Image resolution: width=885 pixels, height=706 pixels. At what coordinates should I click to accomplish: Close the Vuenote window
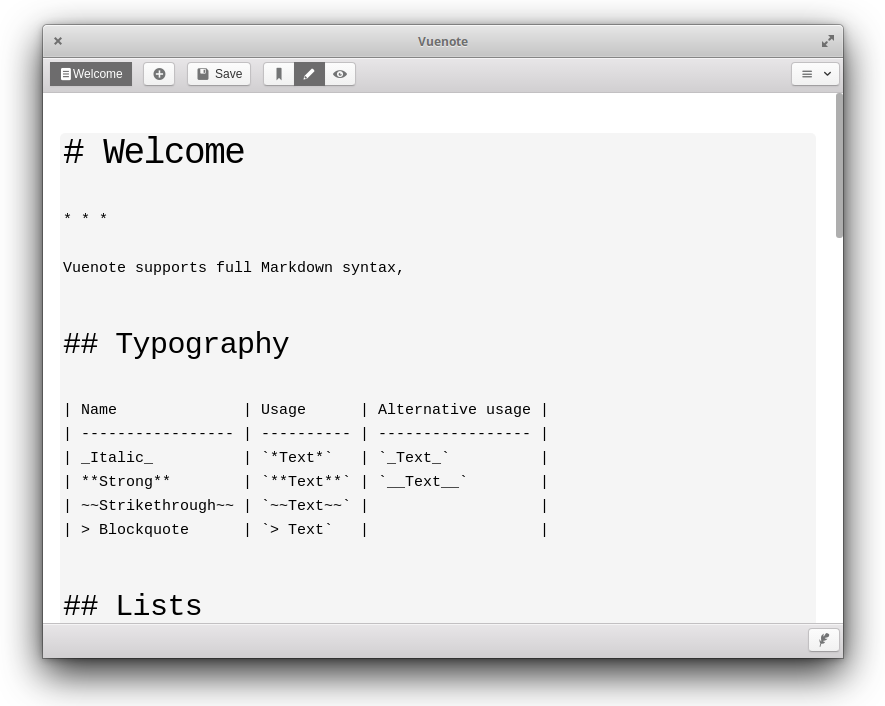[x=58, y=41]
